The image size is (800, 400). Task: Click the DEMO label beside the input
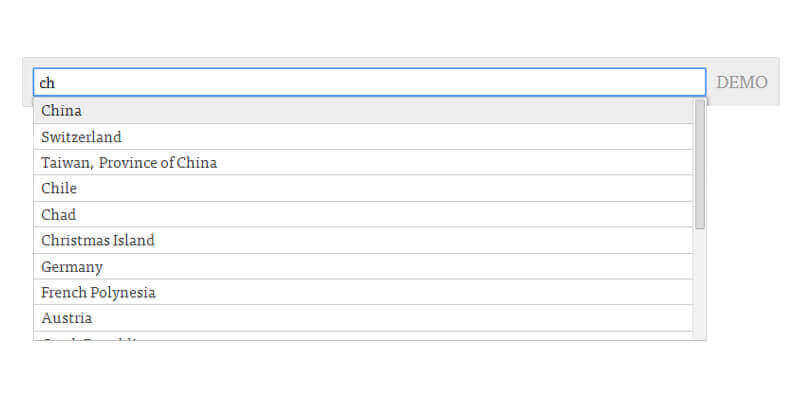742,82
